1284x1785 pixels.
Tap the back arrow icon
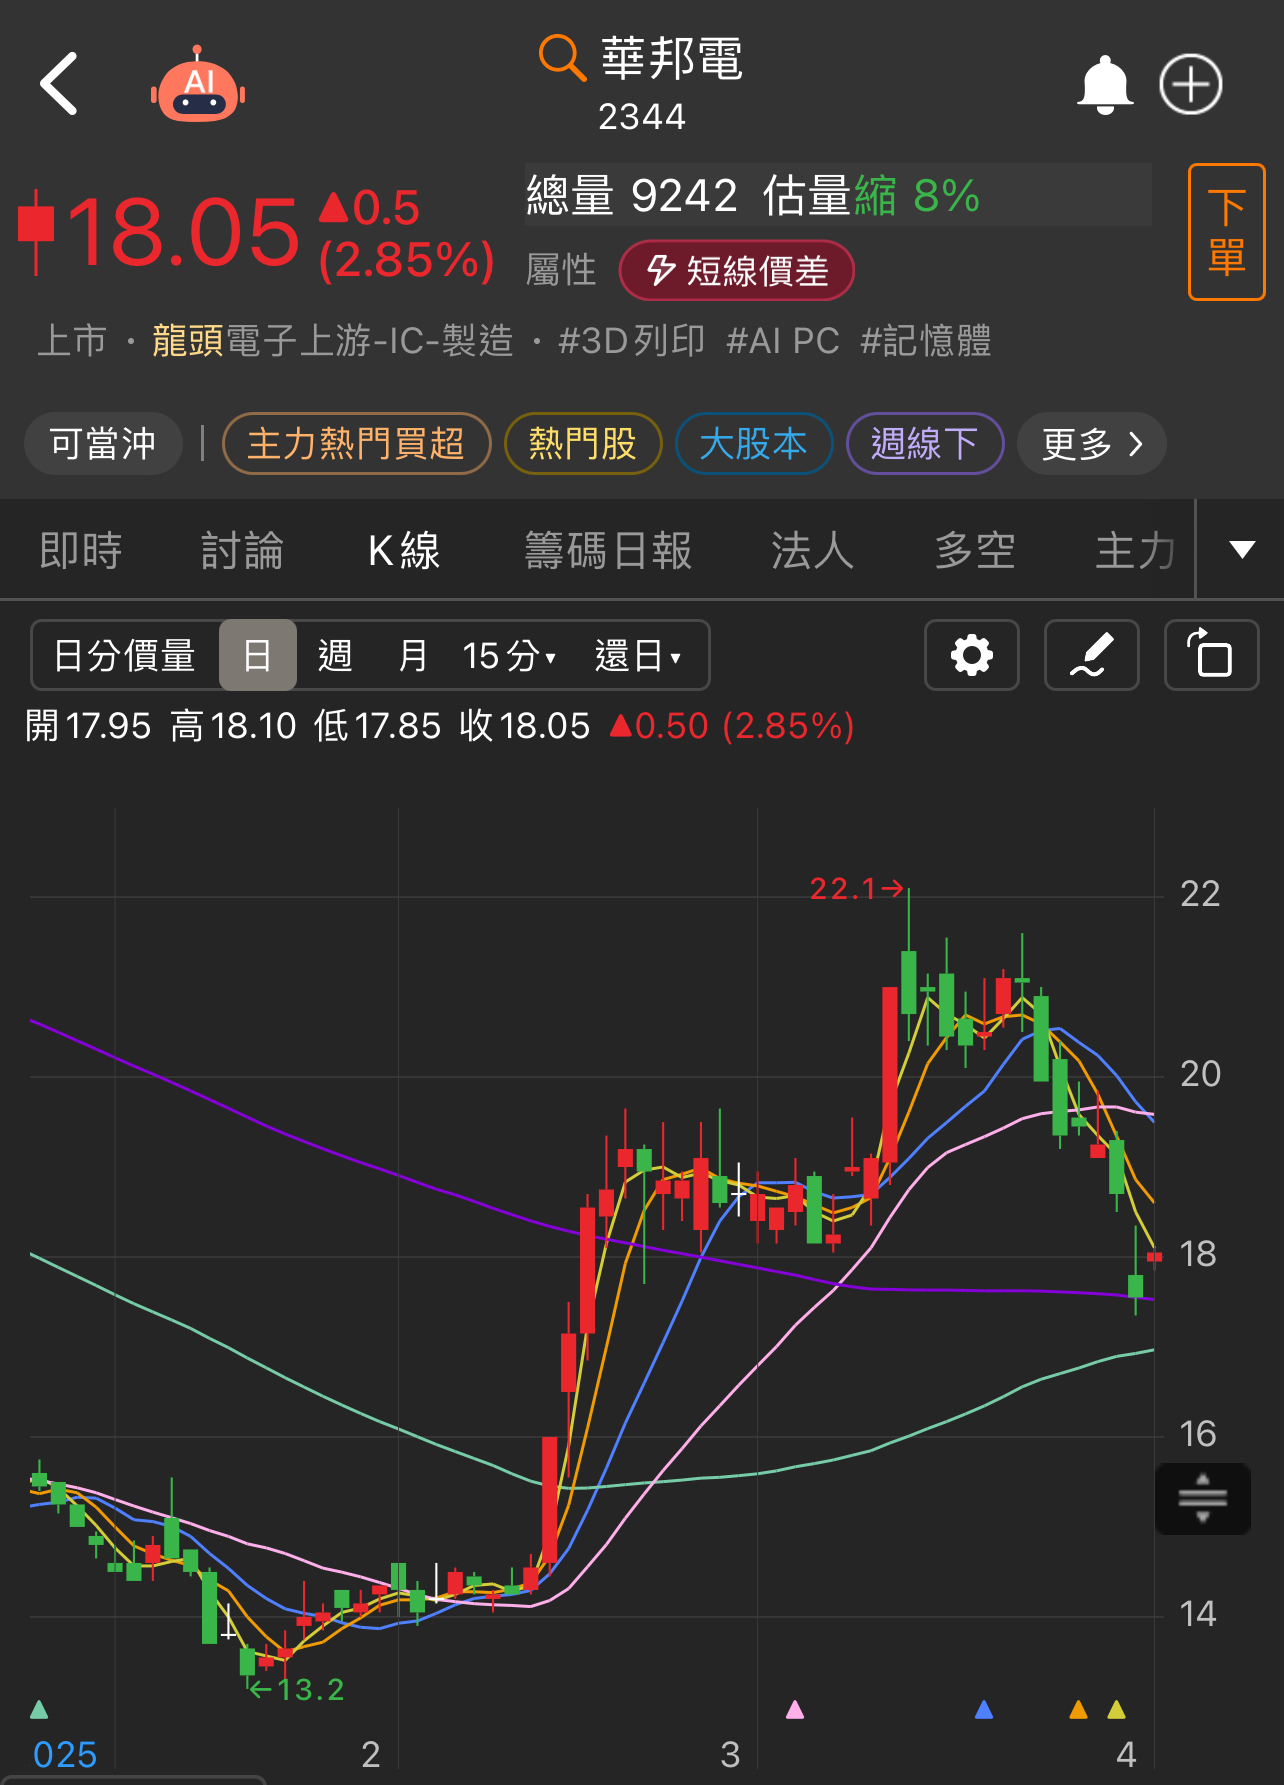59,84
